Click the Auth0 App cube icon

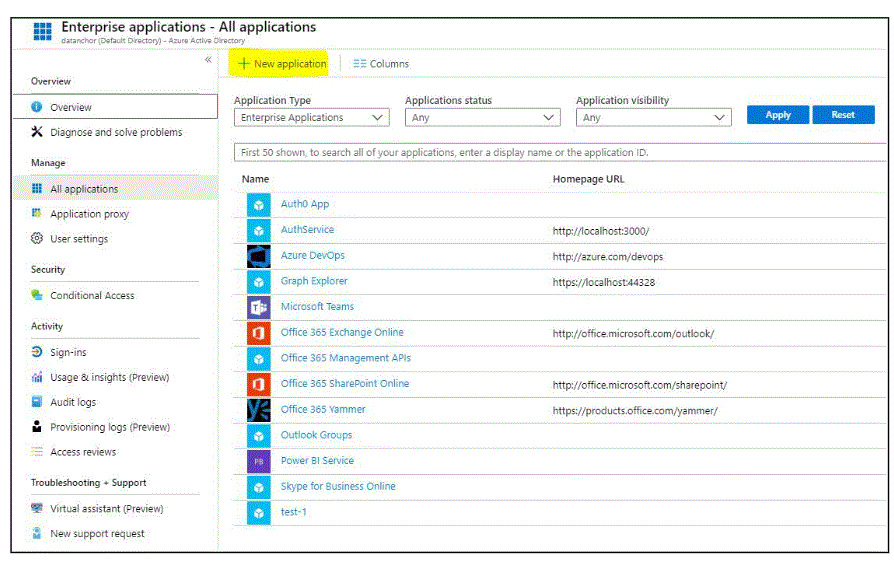point(259,205)
